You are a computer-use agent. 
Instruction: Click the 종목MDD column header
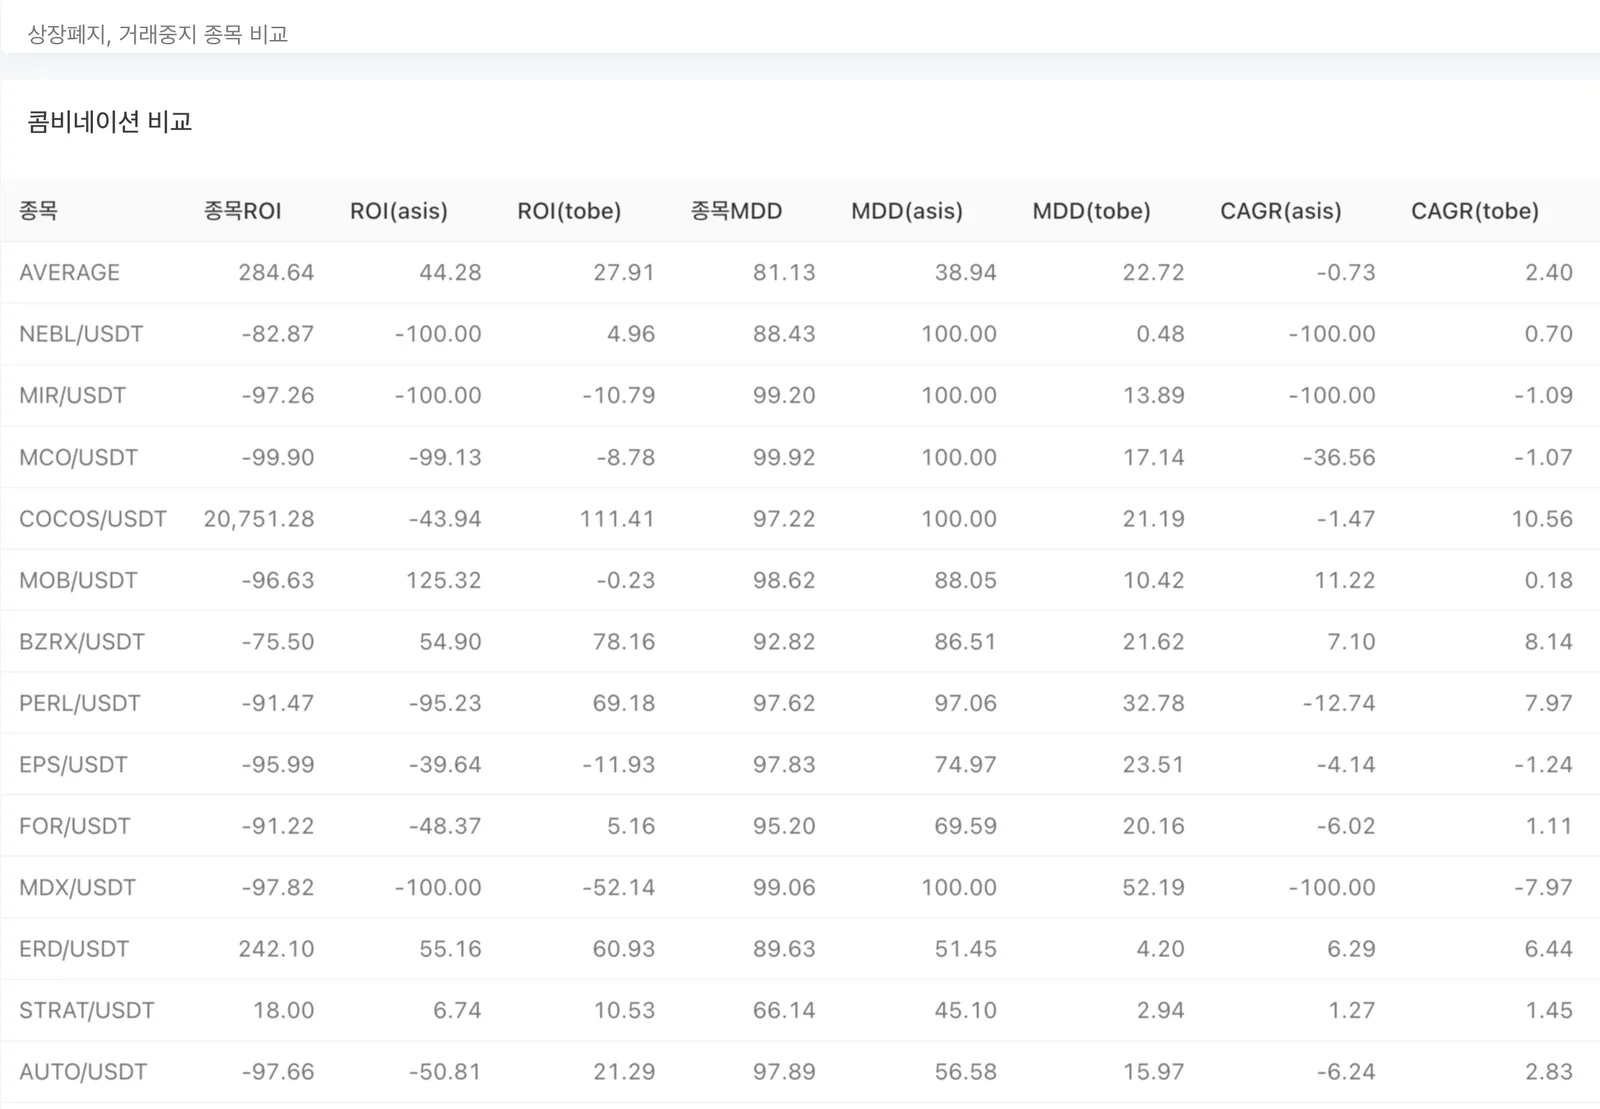(736, 211)
